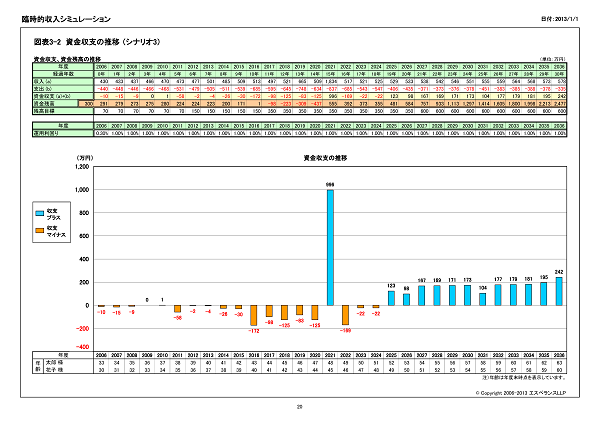Viewport: 600px width, 424px height.
Task: Click the page number 29 at bottom
Action: coord(299,406)
